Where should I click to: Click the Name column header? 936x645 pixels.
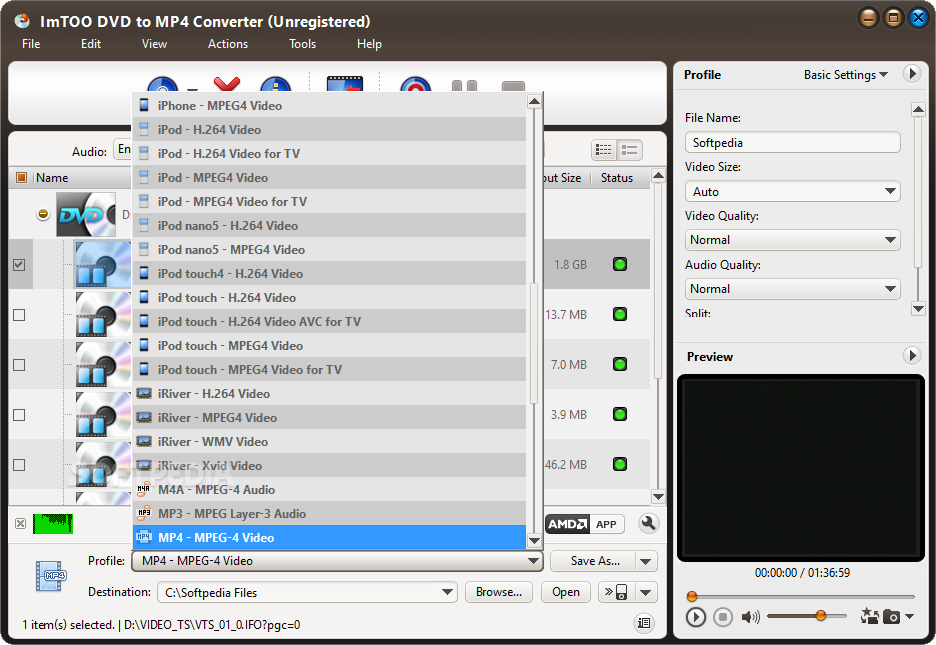(x=52, y=178)
